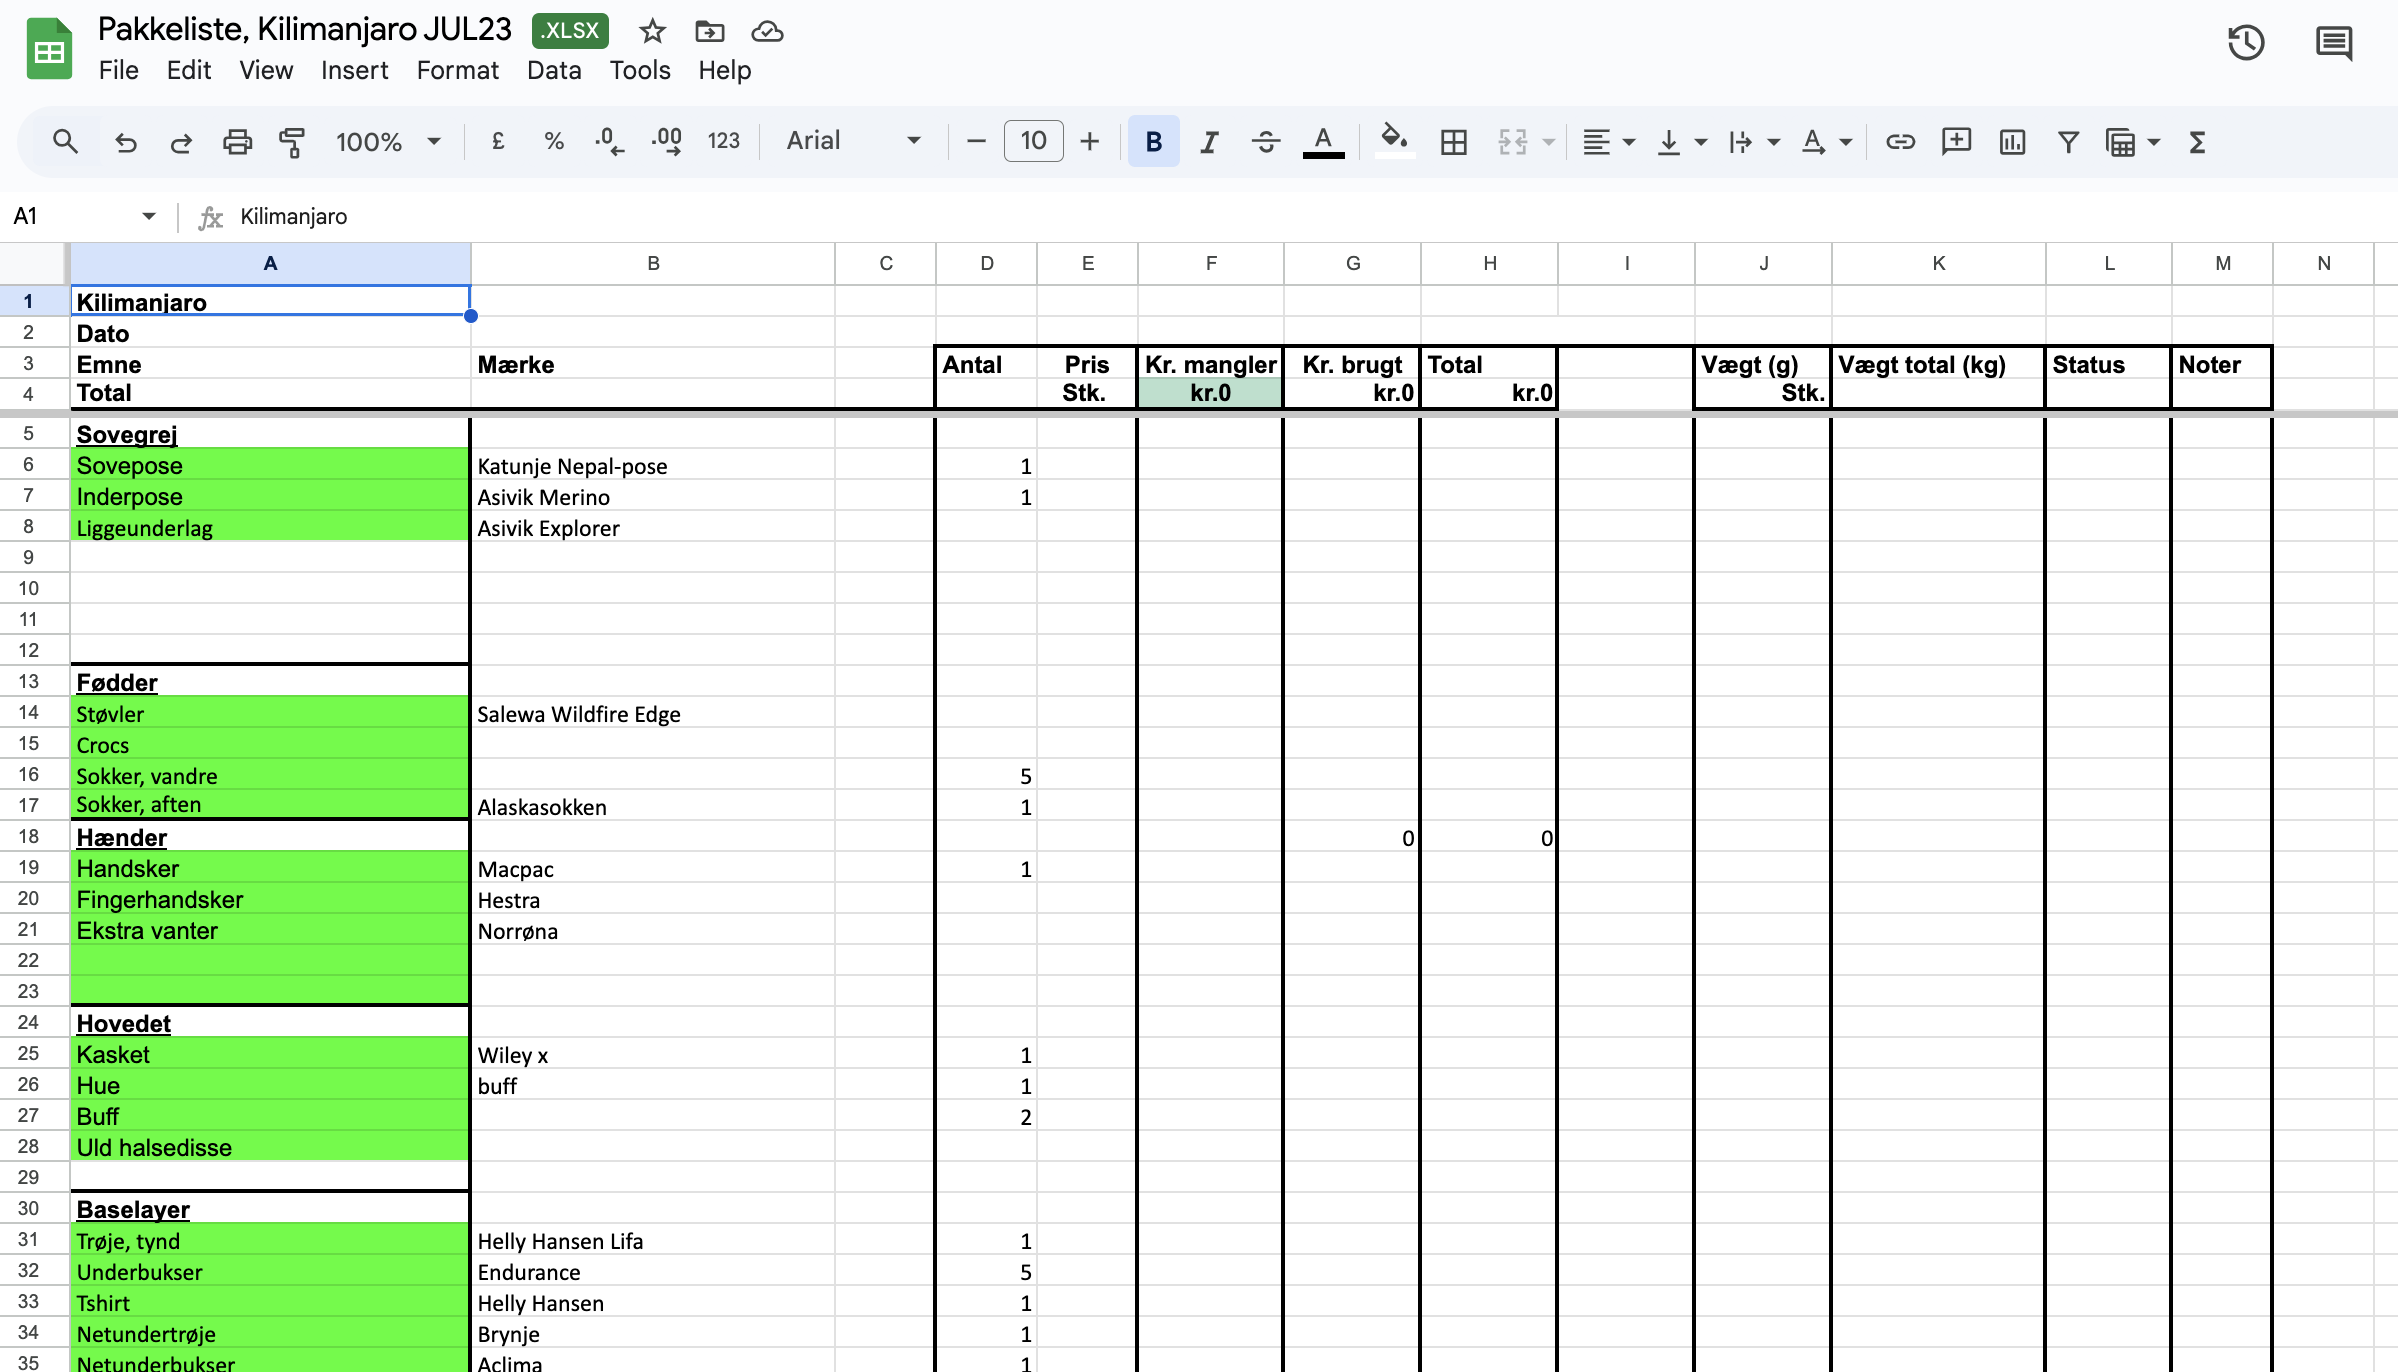Select the Sovepose cell
Screen dimensions: 2398x1372
click(x=270, y=465)
